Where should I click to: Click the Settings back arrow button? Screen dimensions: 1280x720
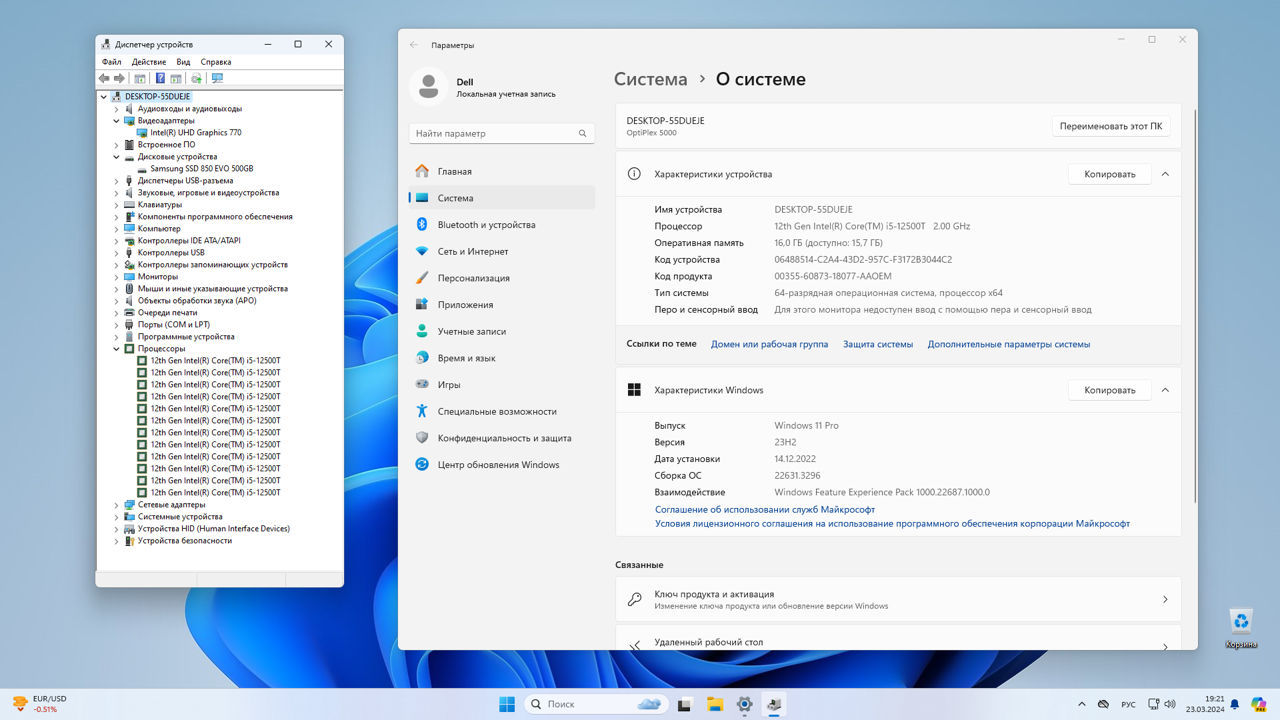tap(414, 45)
